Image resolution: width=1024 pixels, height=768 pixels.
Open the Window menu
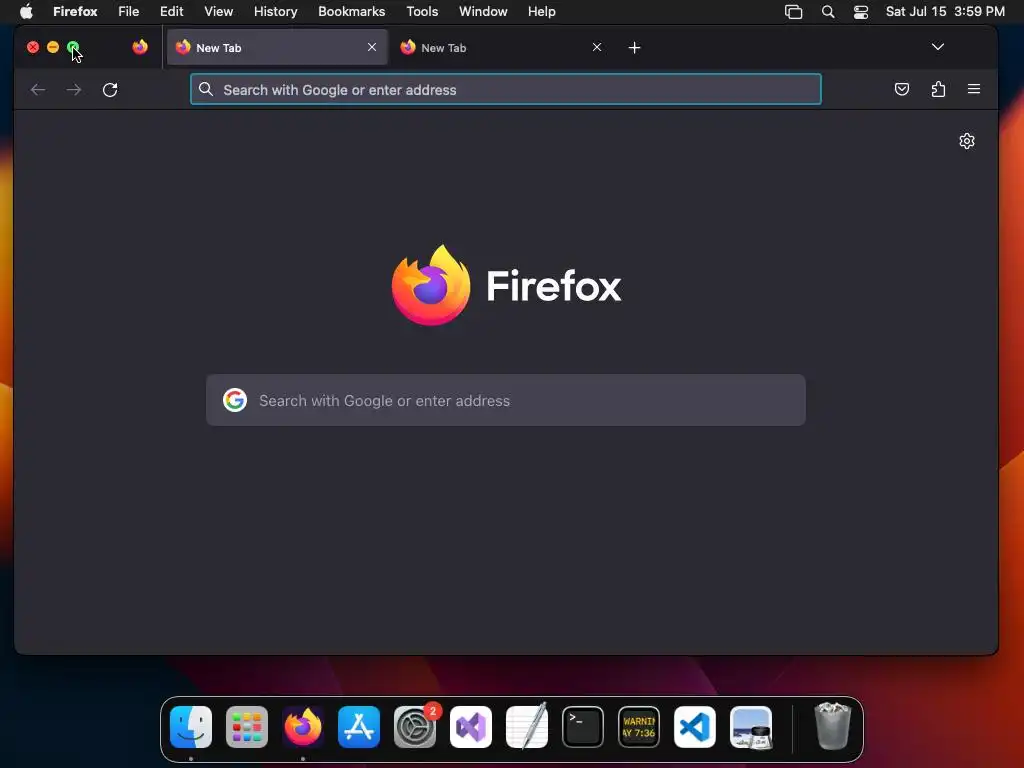483,11
